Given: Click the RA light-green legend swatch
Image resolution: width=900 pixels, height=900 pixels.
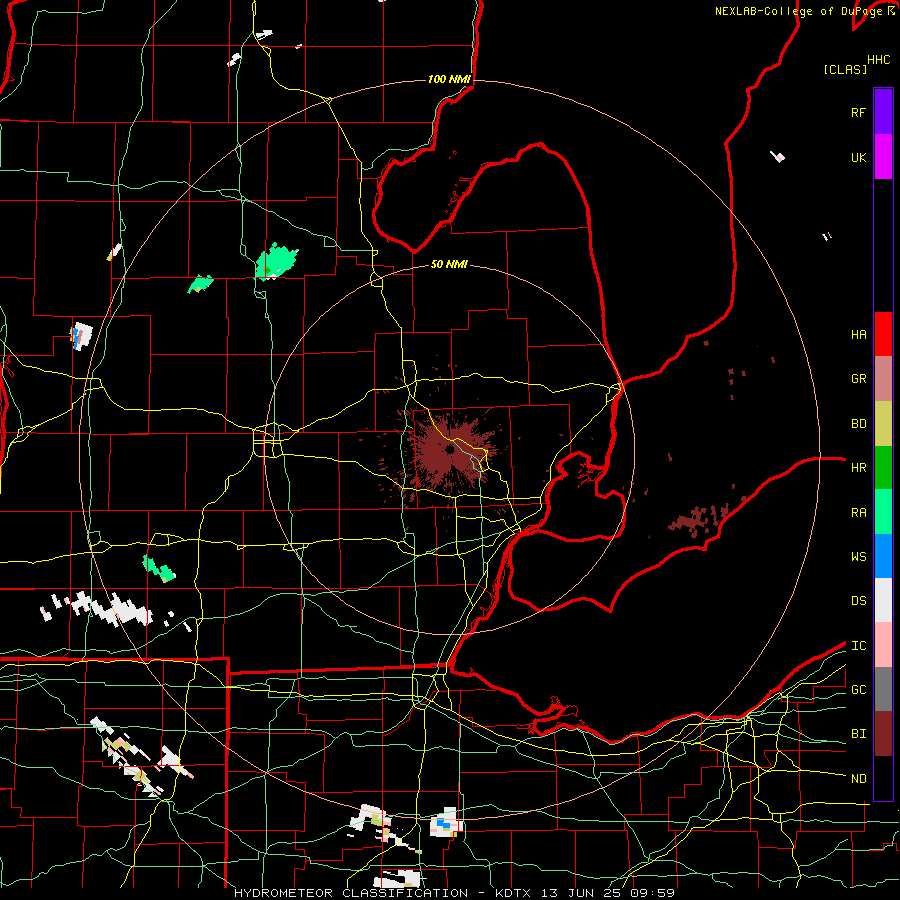Looking at the screenshot, I should (883, 512).
